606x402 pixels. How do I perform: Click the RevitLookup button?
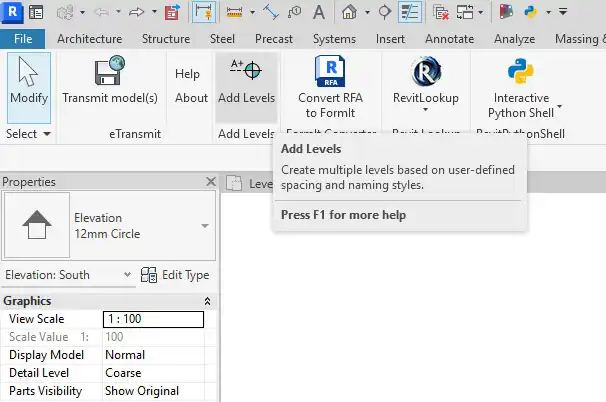tap(426, 83)
